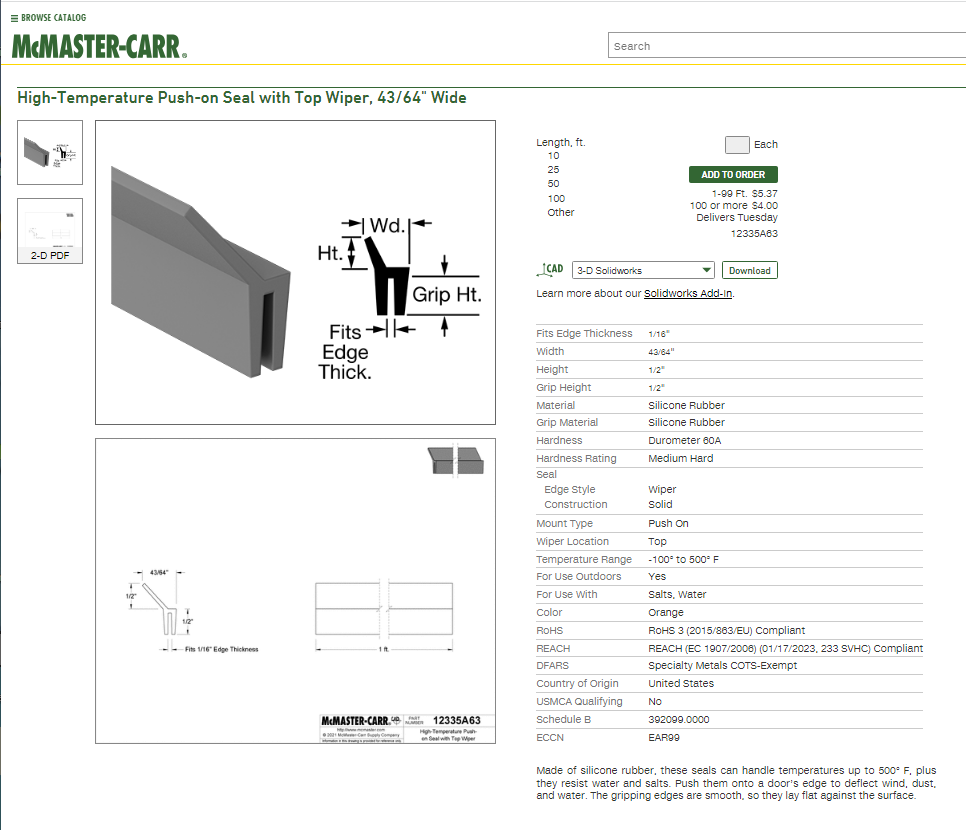Click the Edge Style 'Wiper' value
Viewport: 966px width, 830px height.
662,489
